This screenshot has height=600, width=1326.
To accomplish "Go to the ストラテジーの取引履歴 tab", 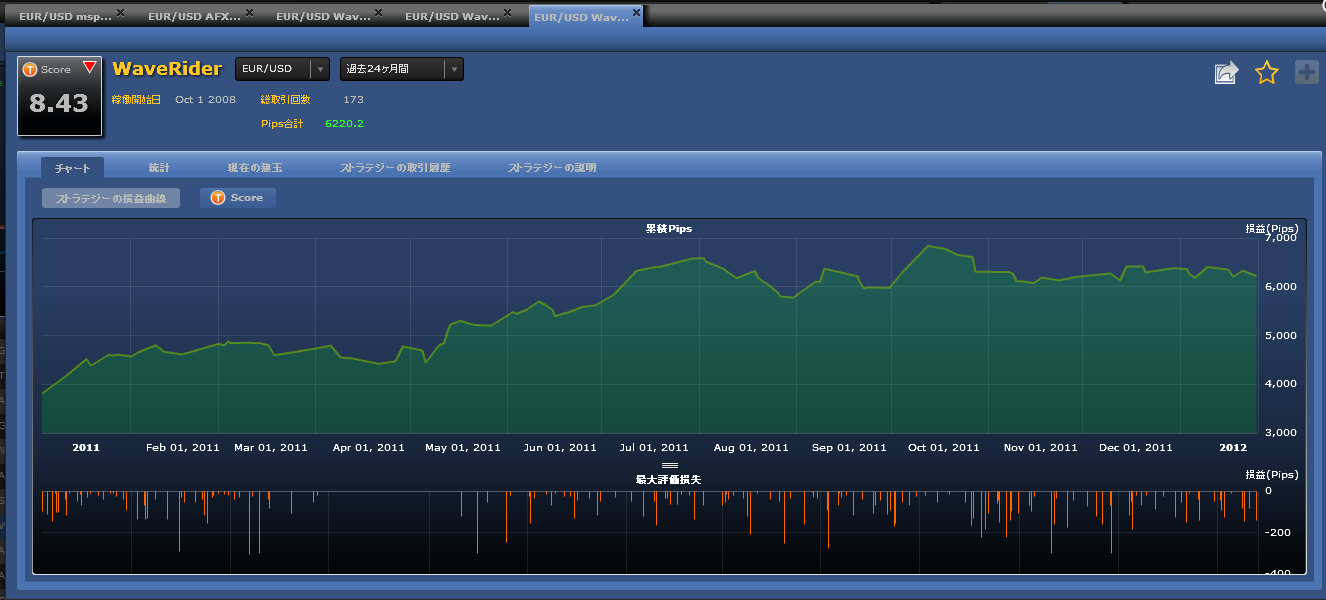I will point(395,168).
